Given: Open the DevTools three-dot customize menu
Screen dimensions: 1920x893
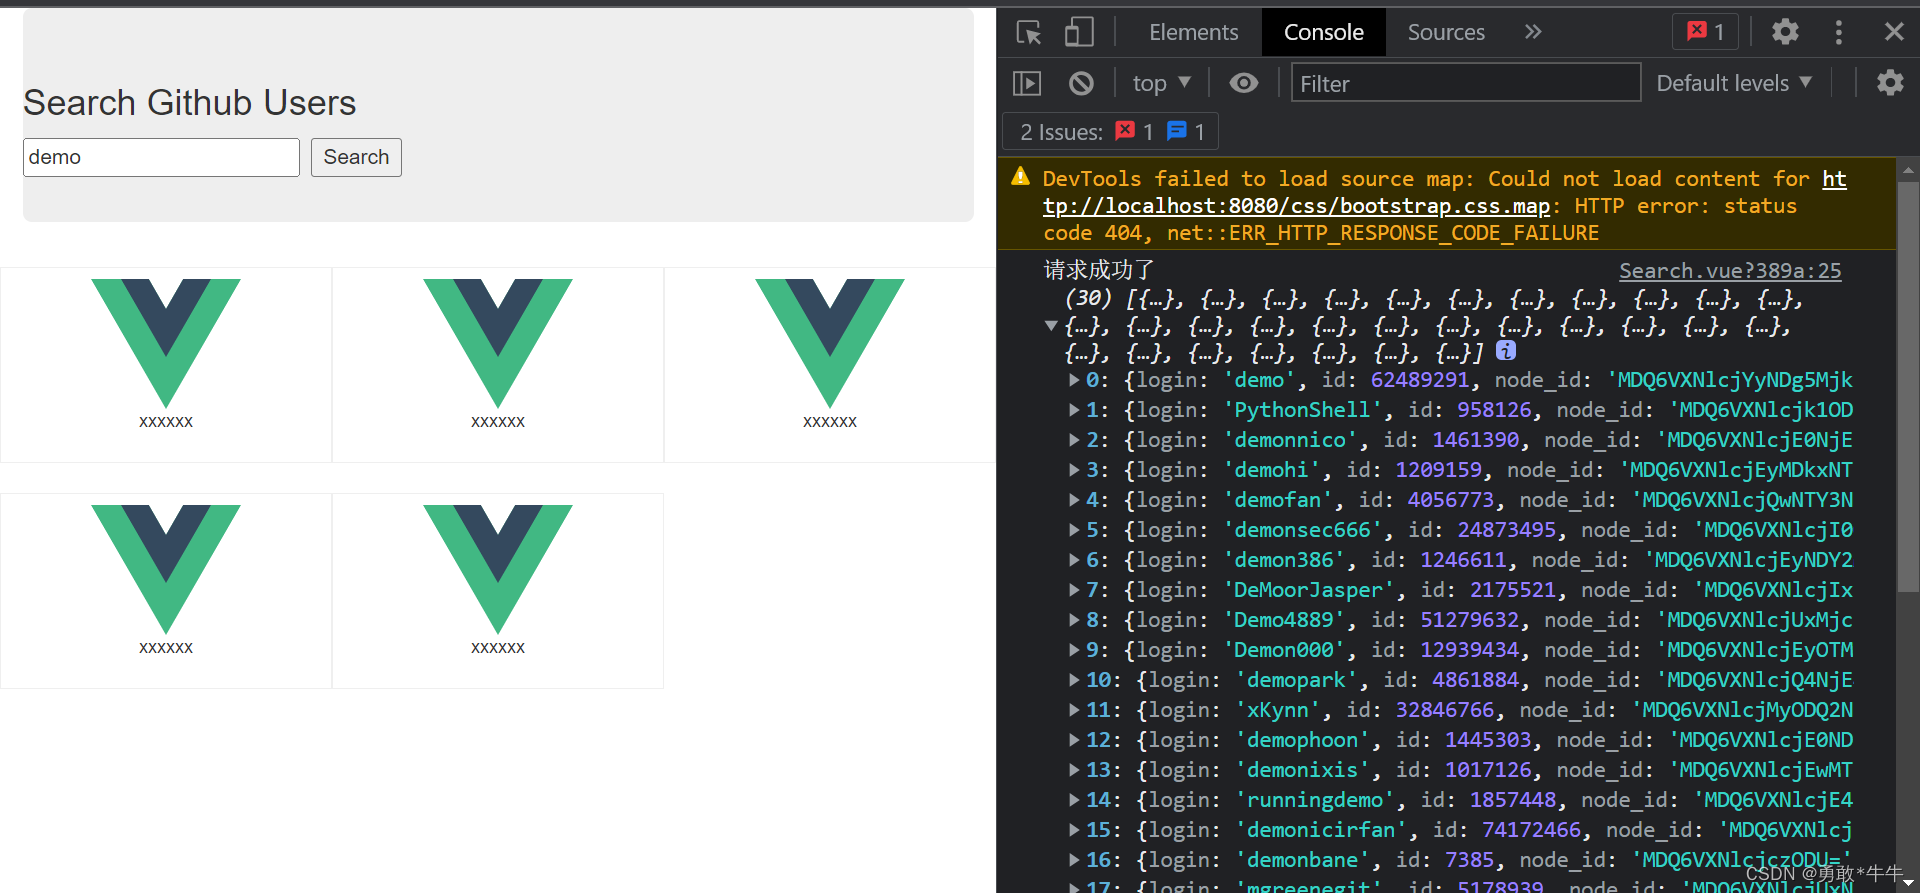Looking at the screenshot, I should [1838, 32].
